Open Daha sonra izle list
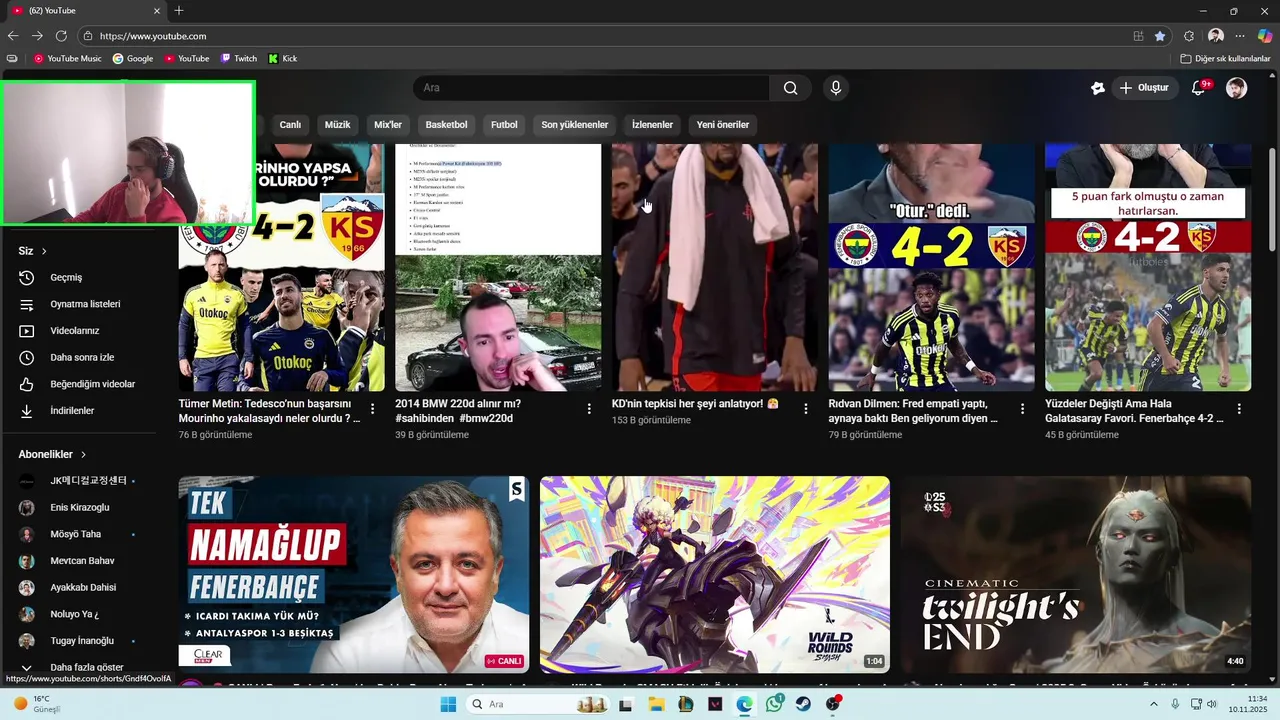1280x720 pixels. click(78, 357)
